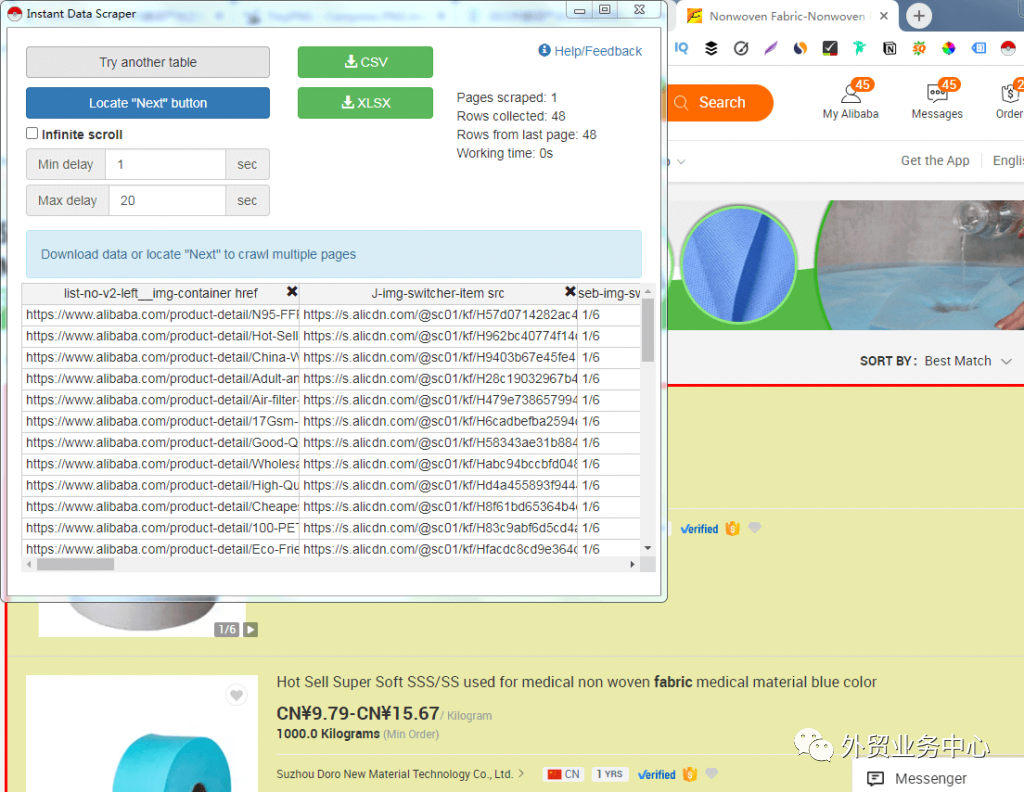Image resolution: width=1024 pixels, height=792 pixels.
Task: Open My Alibaba account icon
Action: [x=850, y=94]
